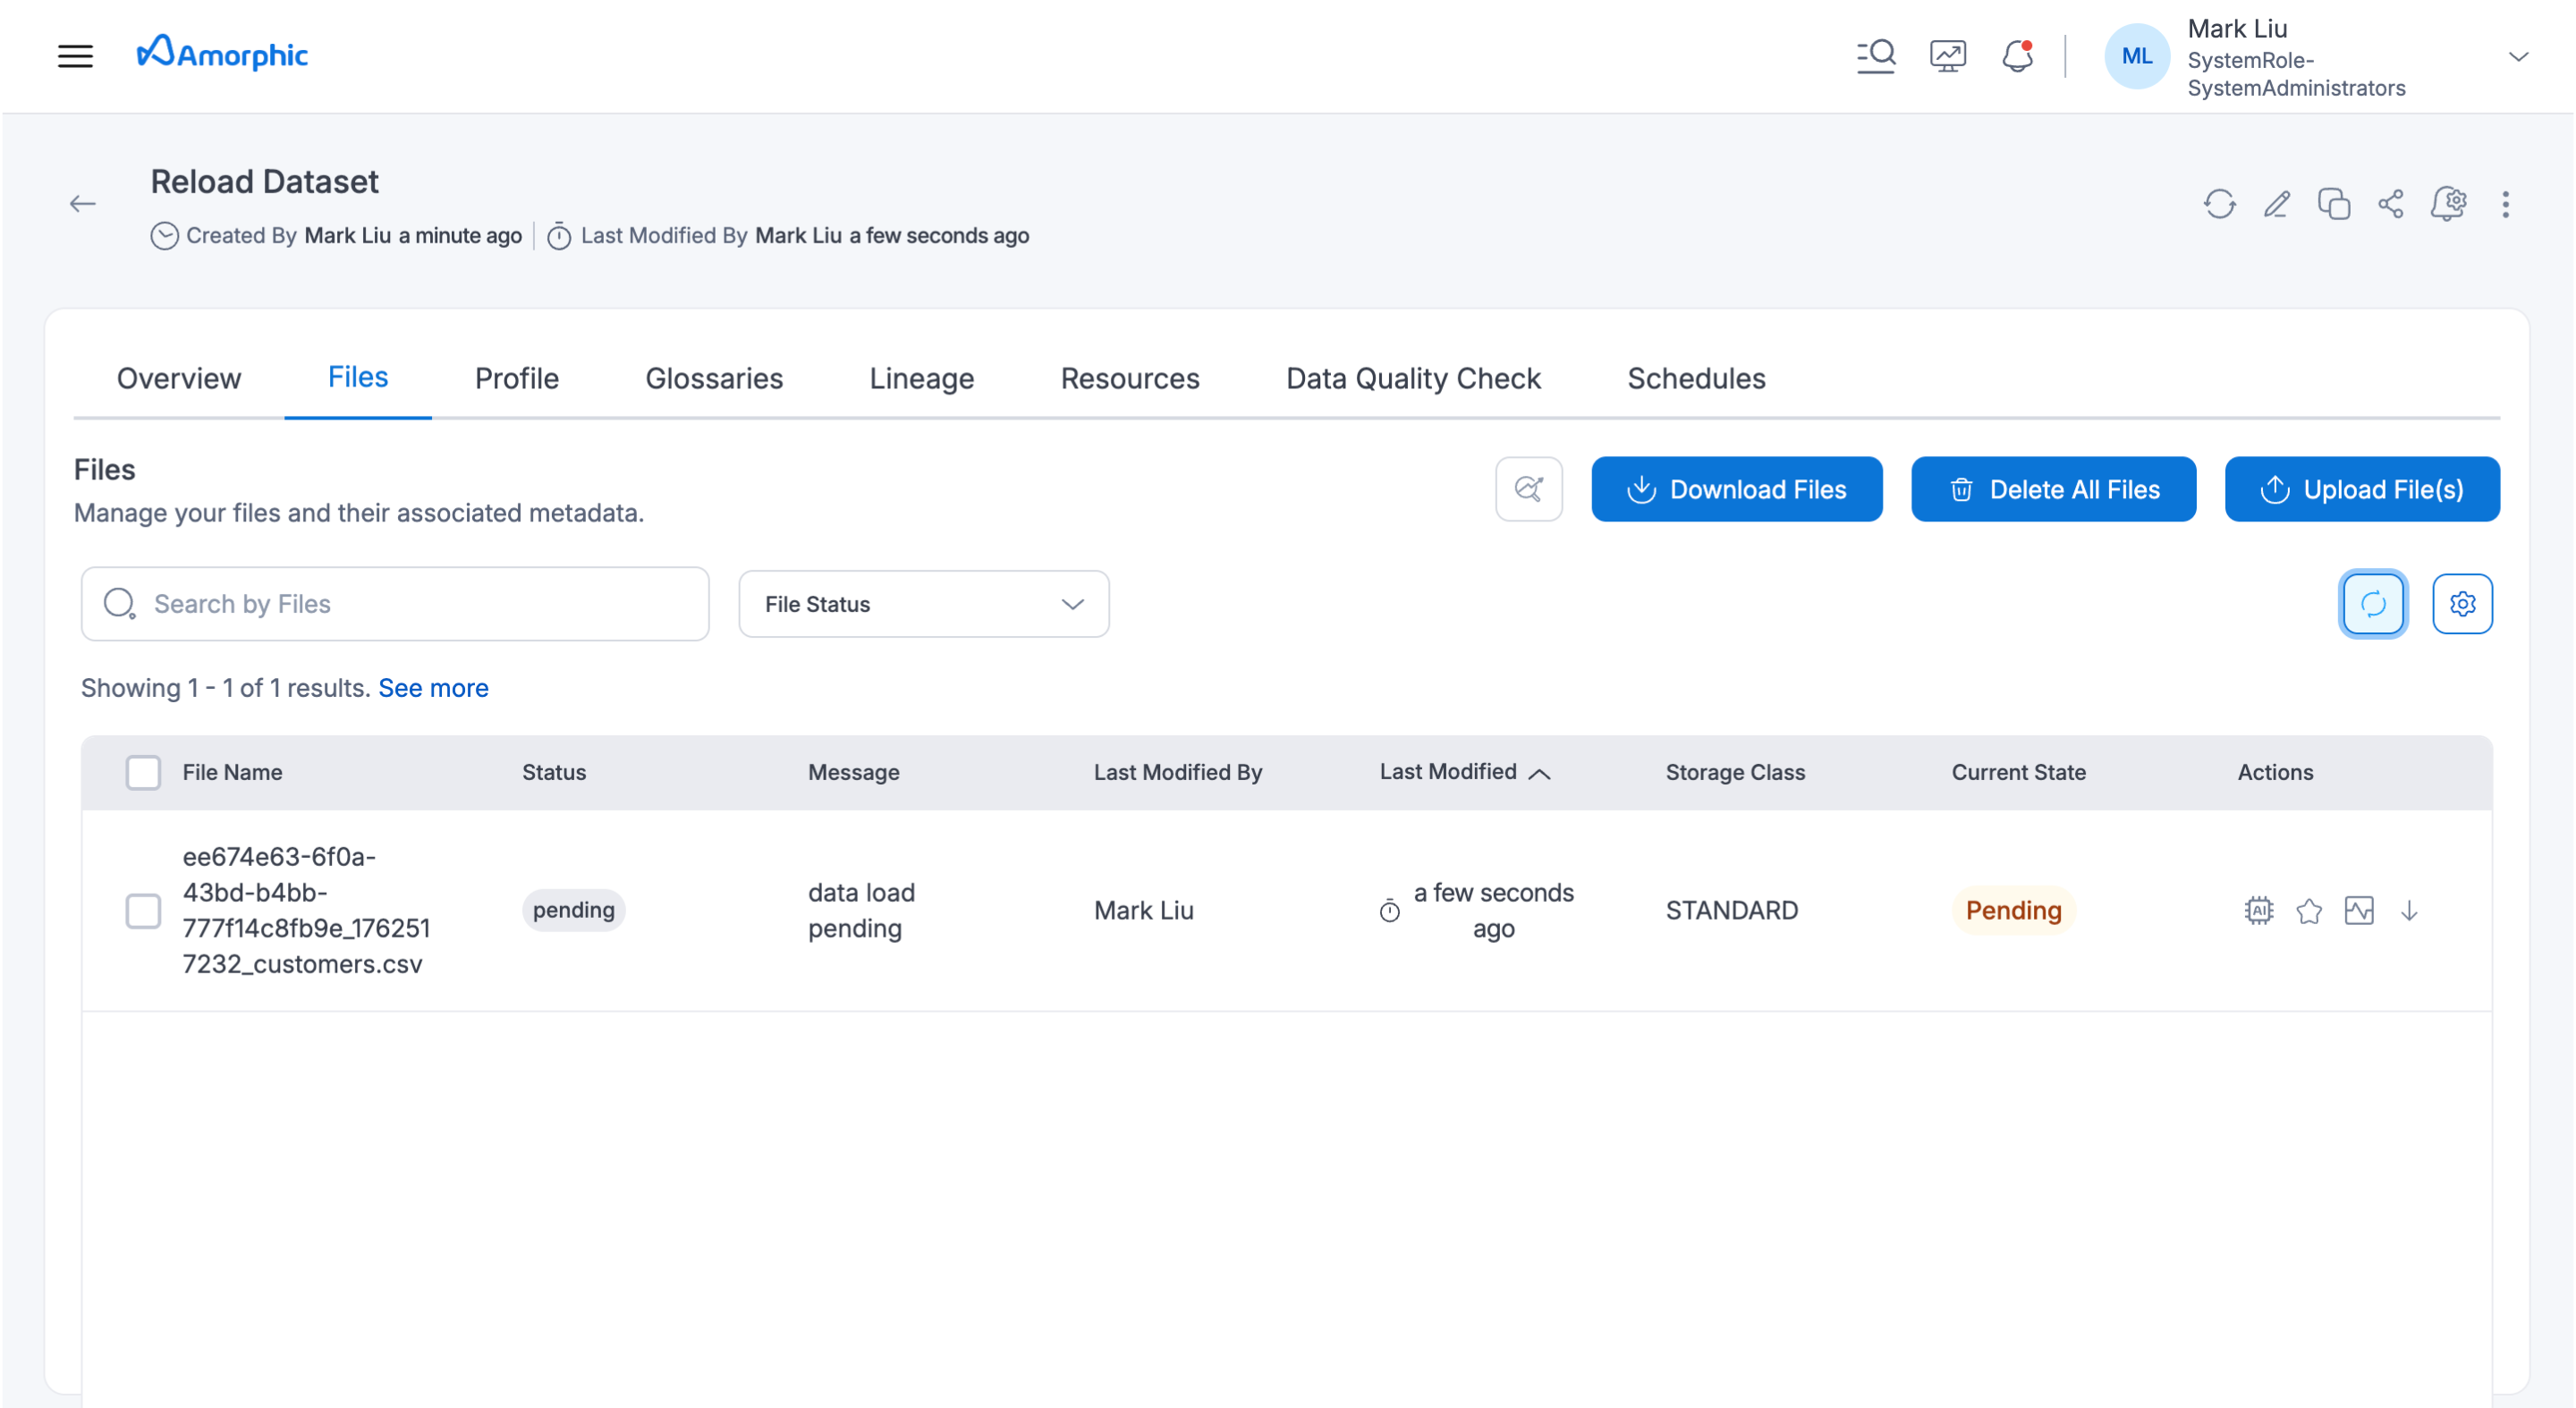Open the File Status dropdown

(923, 604)
